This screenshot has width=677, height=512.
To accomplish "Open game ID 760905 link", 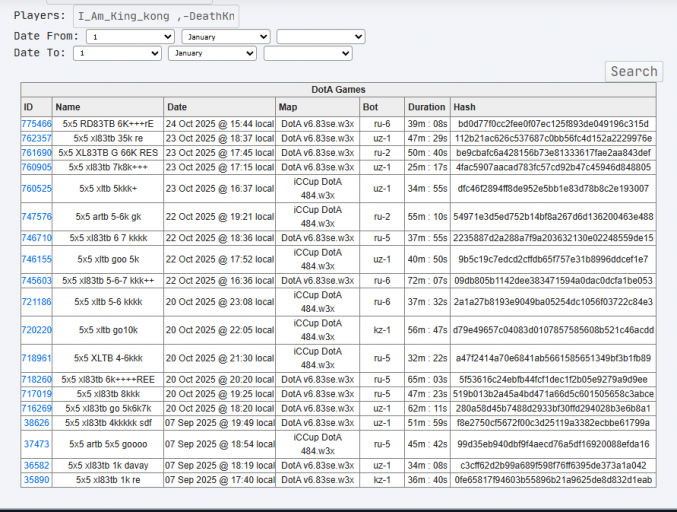I will coord(36,167).
